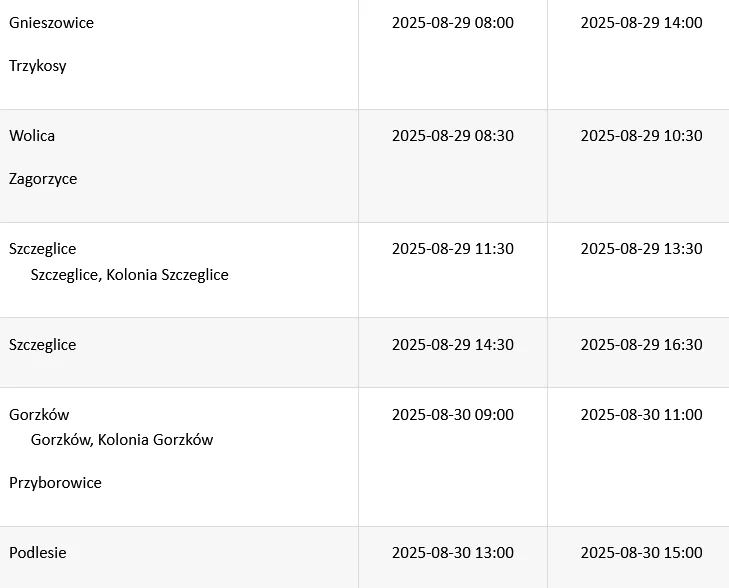Select start time 2025-08-30 09:00
Image resolution: width=729 pixels, height=588 pixels.
point(453,415)
